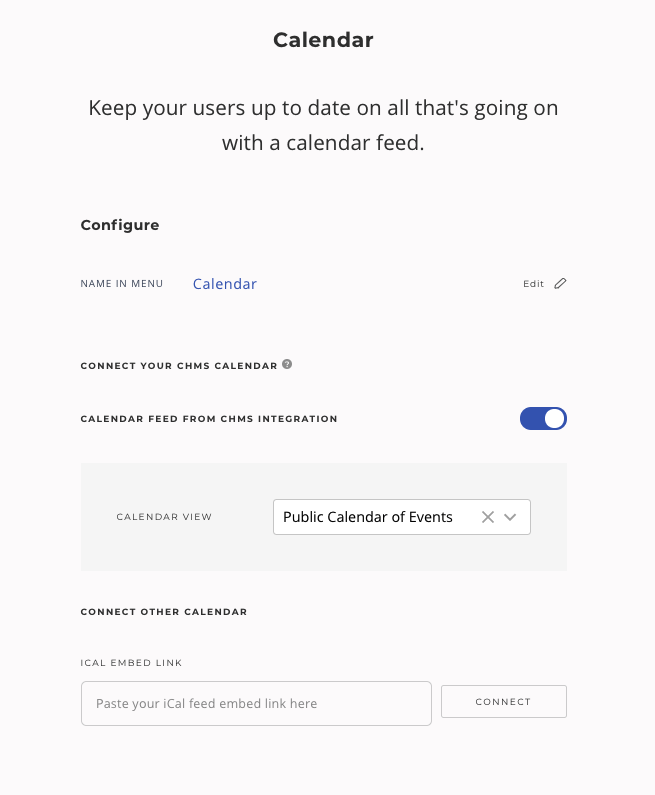Click the Connect Your ChMS Calendar heading
The image size is (655, 795).
[x=178, y=366]
